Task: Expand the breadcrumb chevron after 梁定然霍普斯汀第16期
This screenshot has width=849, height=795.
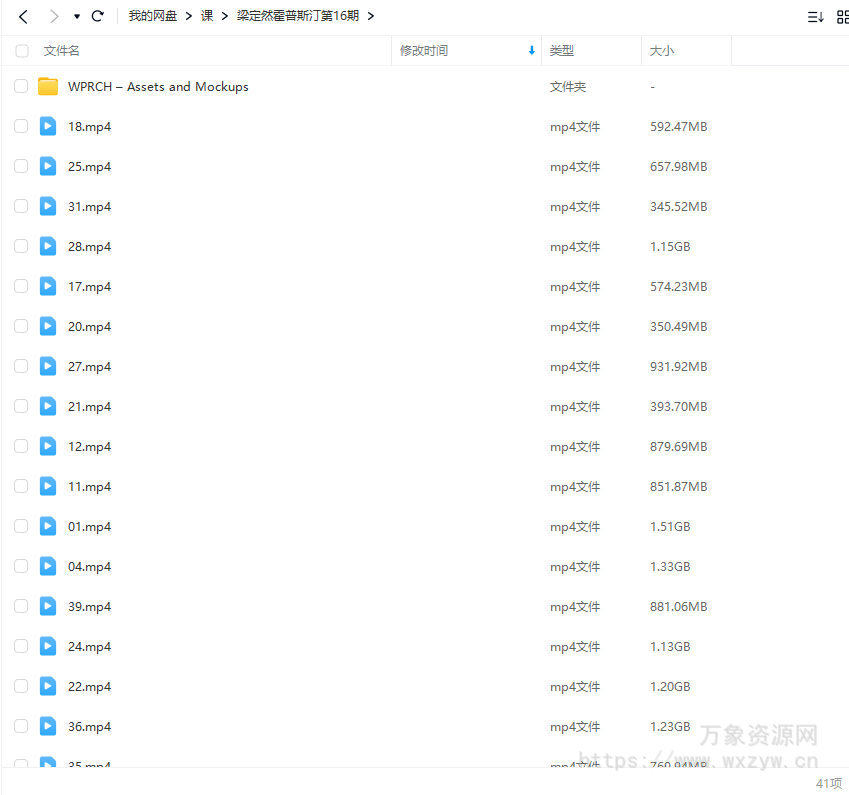Action: point(370,16)
